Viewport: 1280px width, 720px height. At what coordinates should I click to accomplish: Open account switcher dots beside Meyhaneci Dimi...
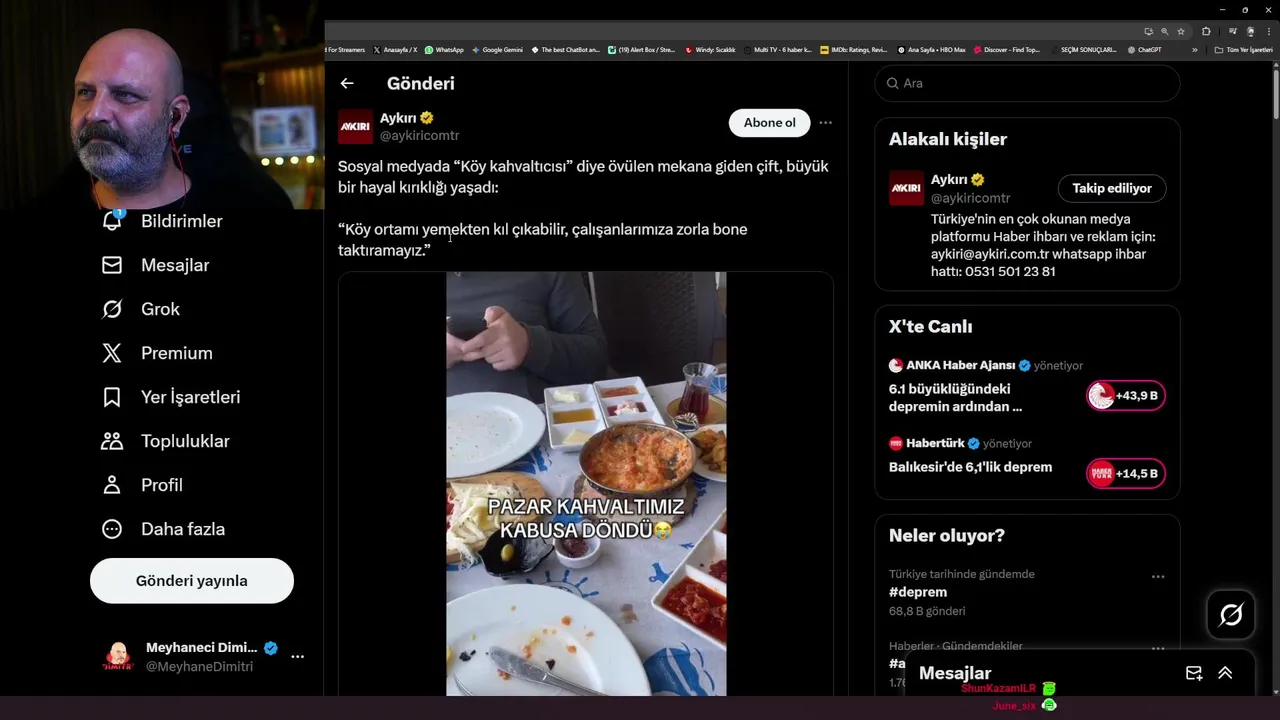pyautogui.click(x=297, y=657)
